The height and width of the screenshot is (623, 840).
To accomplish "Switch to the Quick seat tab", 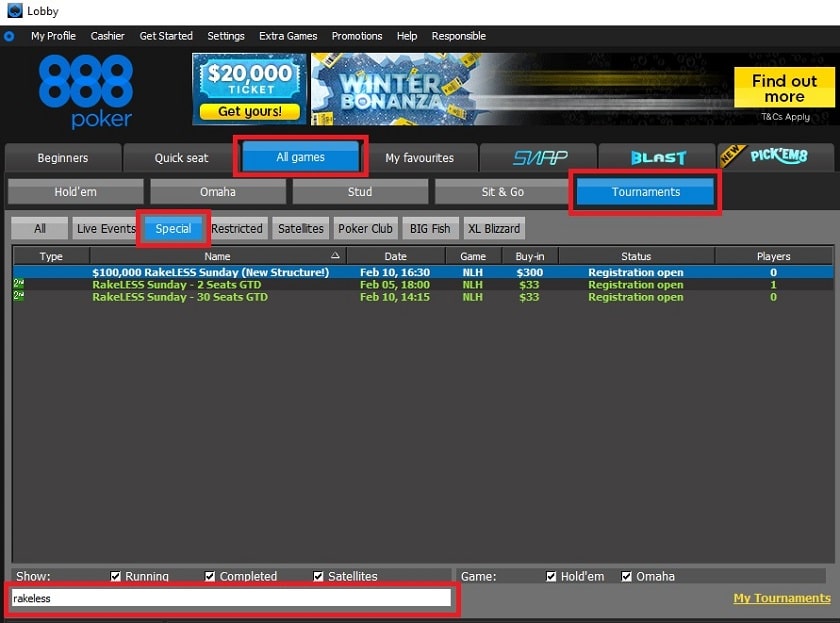I will click(x=181, y=158).
